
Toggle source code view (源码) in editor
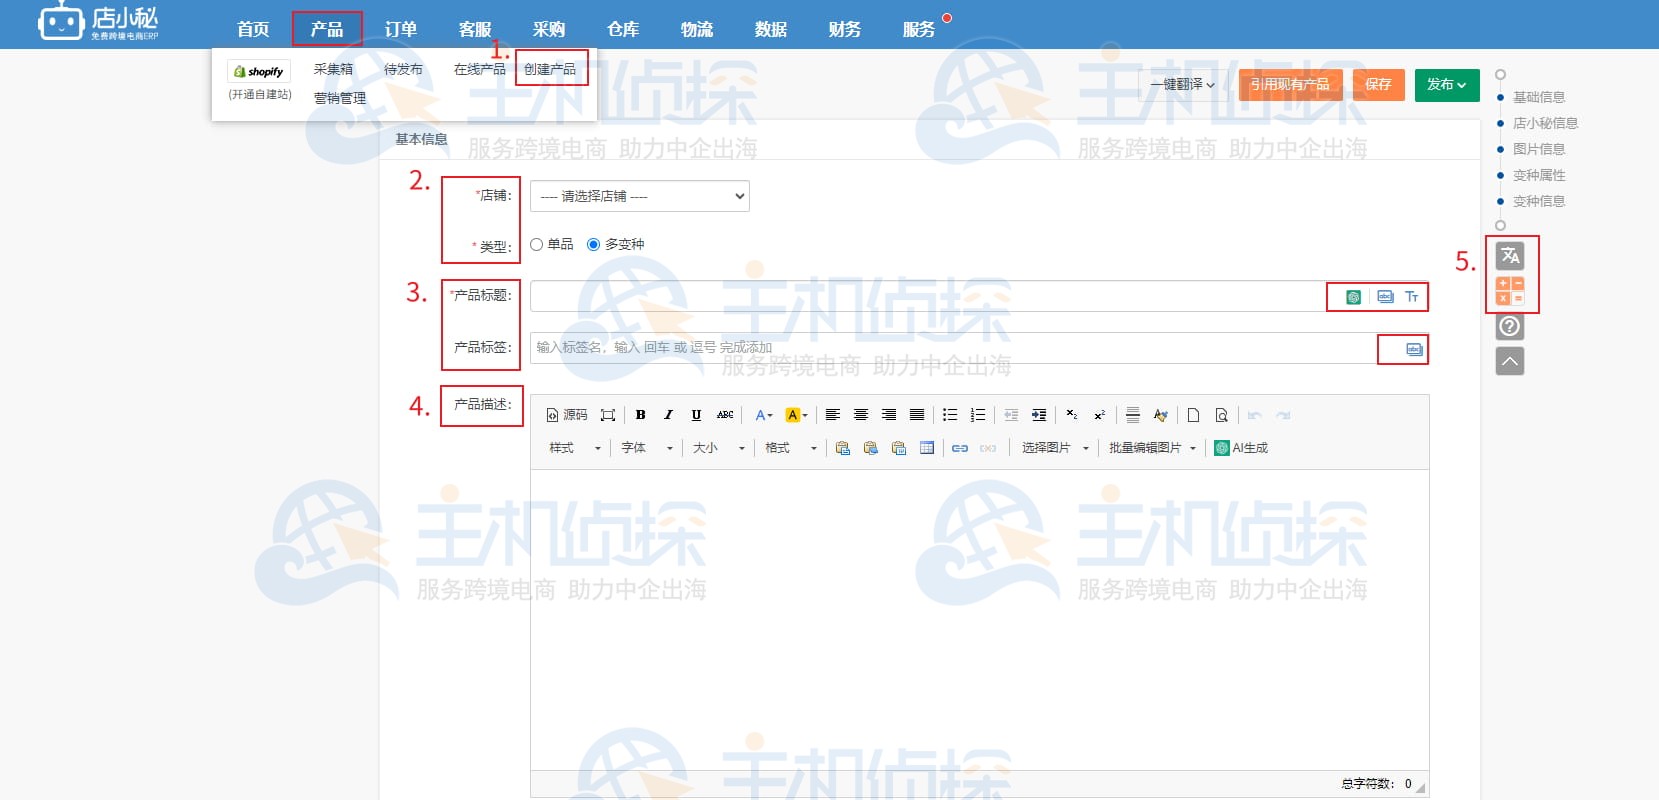coord(567,415)
